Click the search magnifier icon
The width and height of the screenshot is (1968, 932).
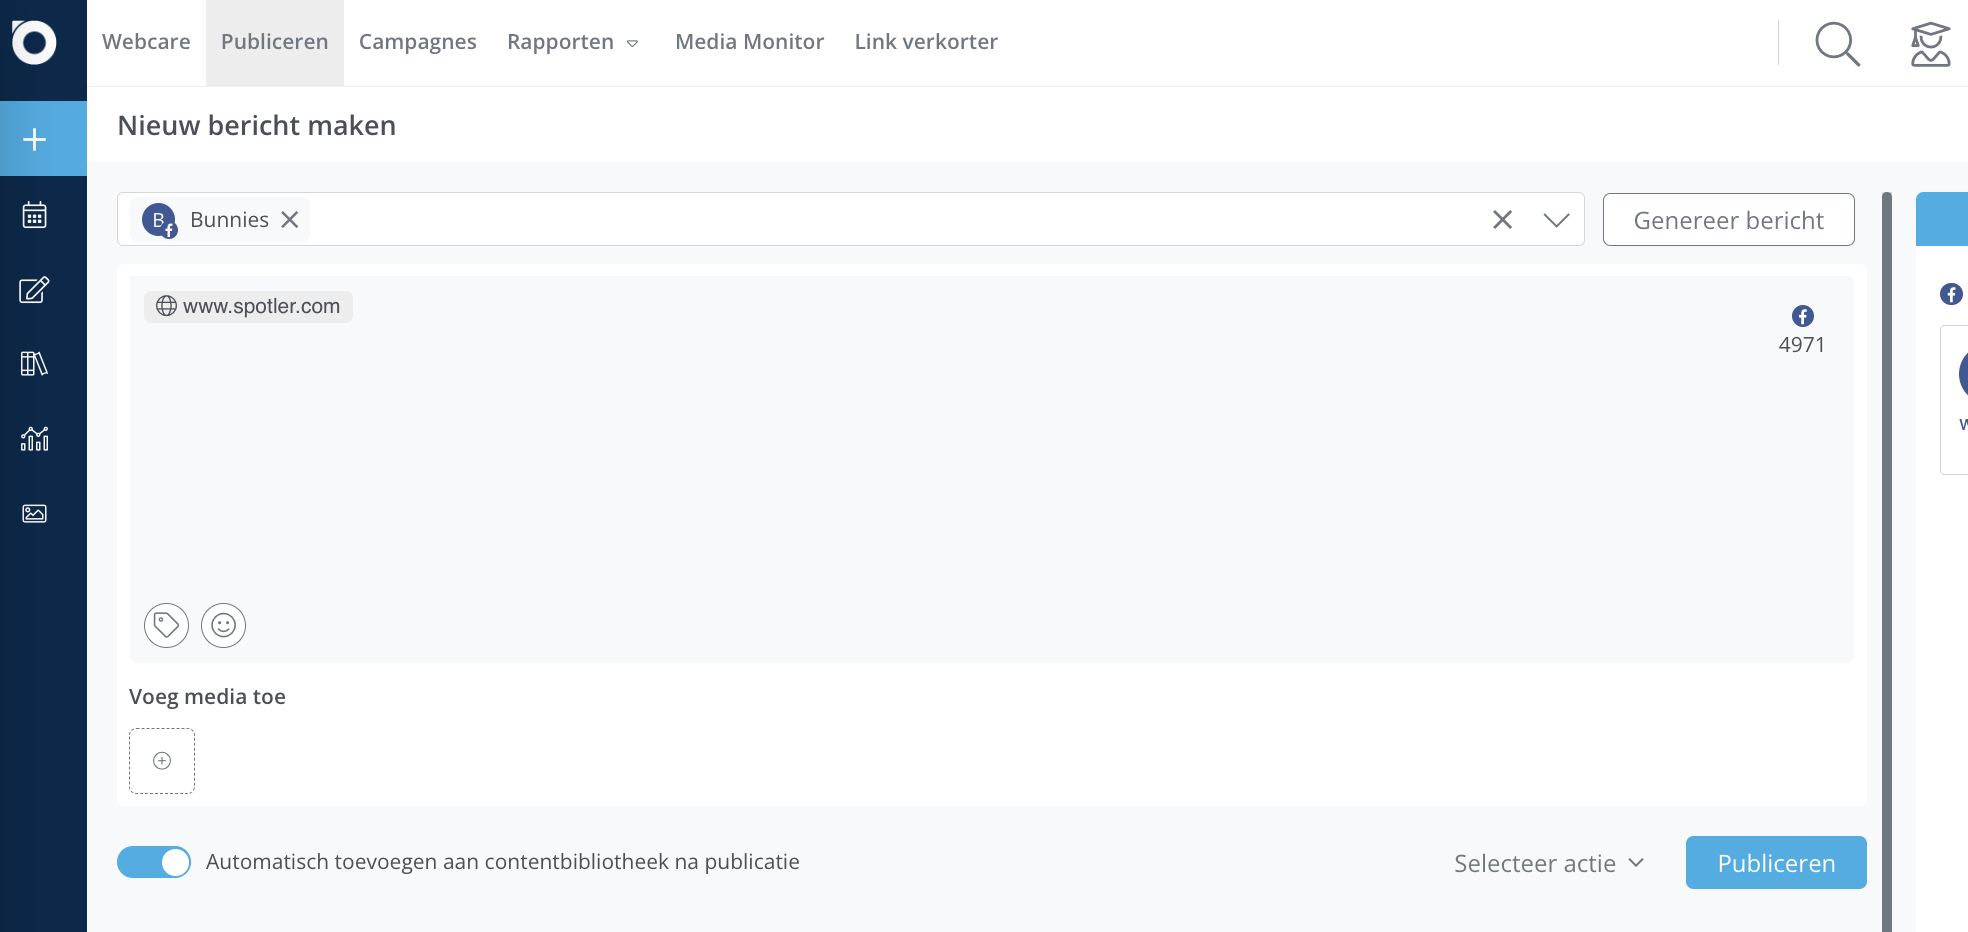1838,44
